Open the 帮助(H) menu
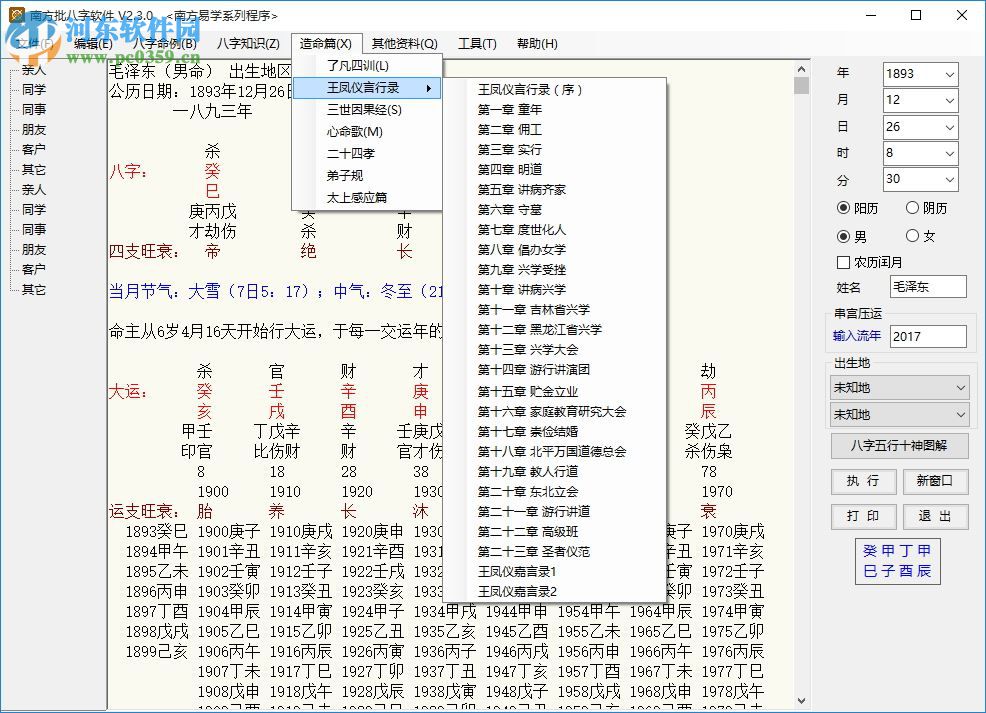Image resolution: width=986 pixels, height=713 pixels. (537, 43)
